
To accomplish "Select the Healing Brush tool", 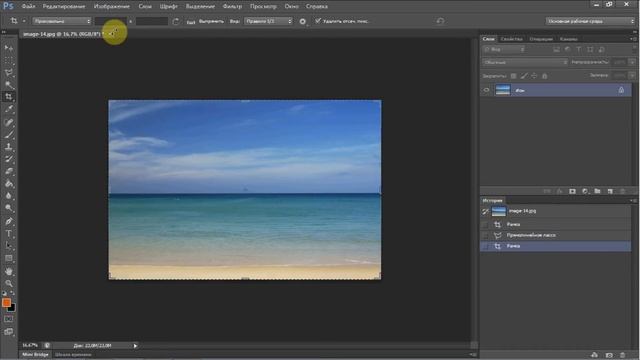I will (9, 122).
